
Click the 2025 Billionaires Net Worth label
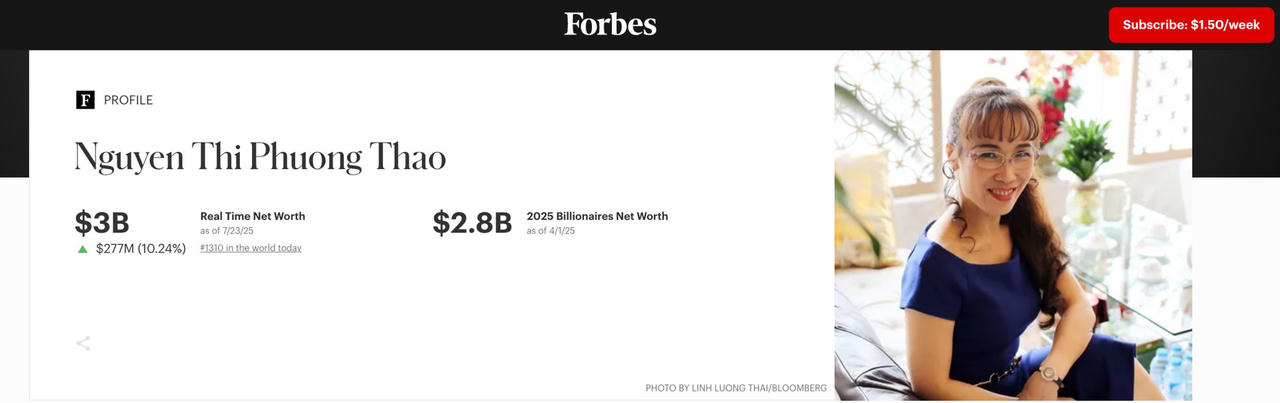tap(597, 216)
